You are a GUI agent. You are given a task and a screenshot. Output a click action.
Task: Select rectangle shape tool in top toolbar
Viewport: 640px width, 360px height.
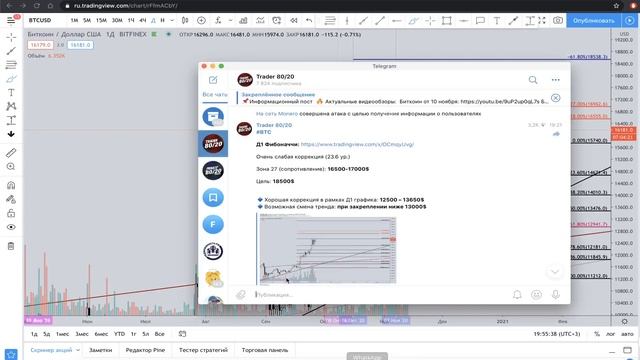tap(447, 20)
